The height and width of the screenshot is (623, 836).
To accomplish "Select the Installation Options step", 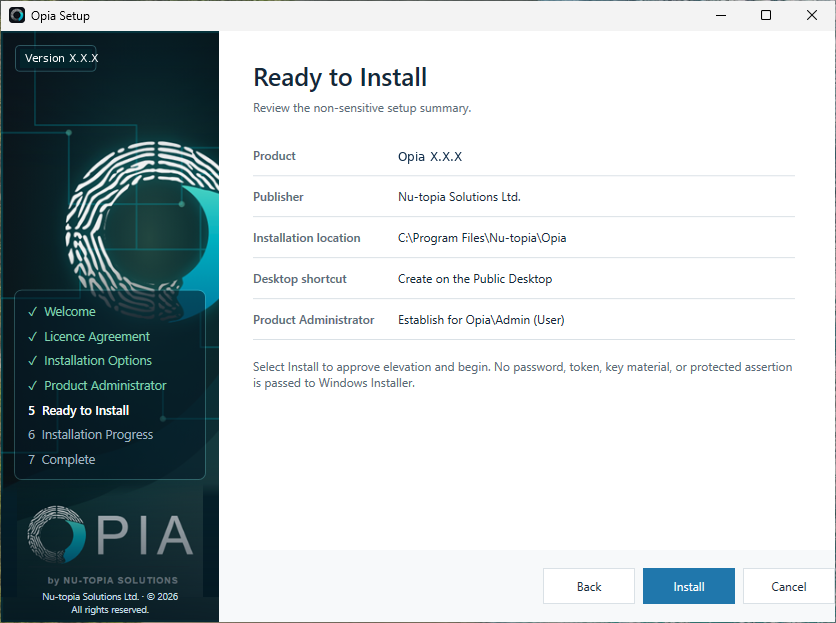I will pos(98,361).
